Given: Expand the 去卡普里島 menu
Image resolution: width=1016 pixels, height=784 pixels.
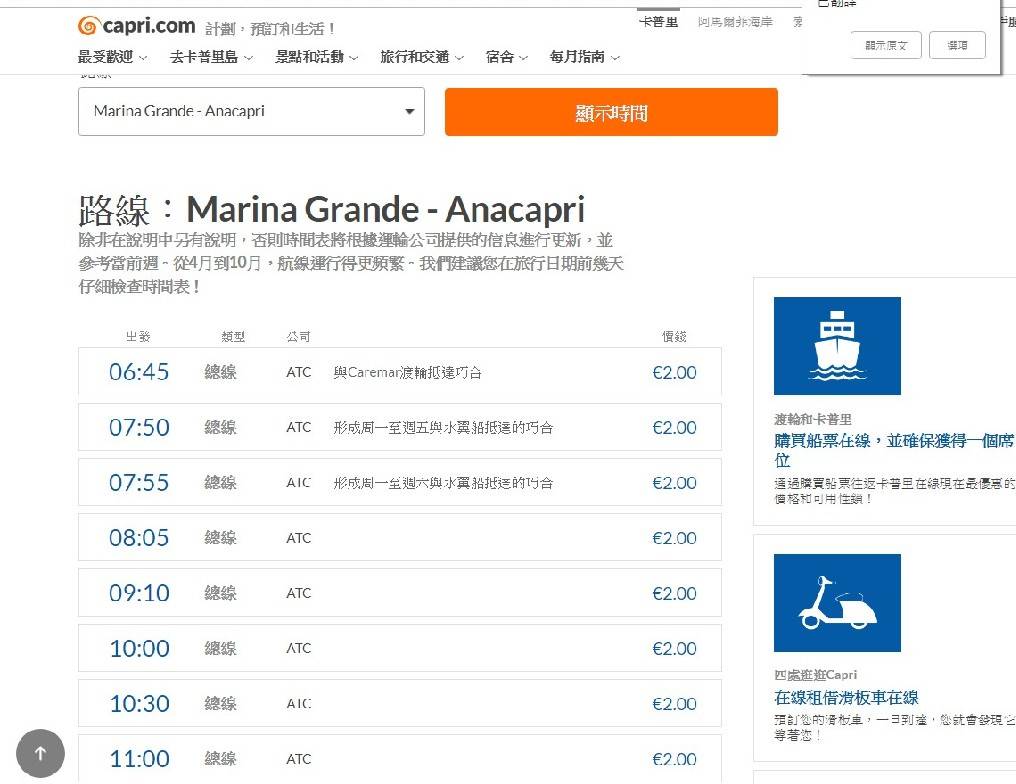Looking at the screenshot, I should (x=211, y=57).
